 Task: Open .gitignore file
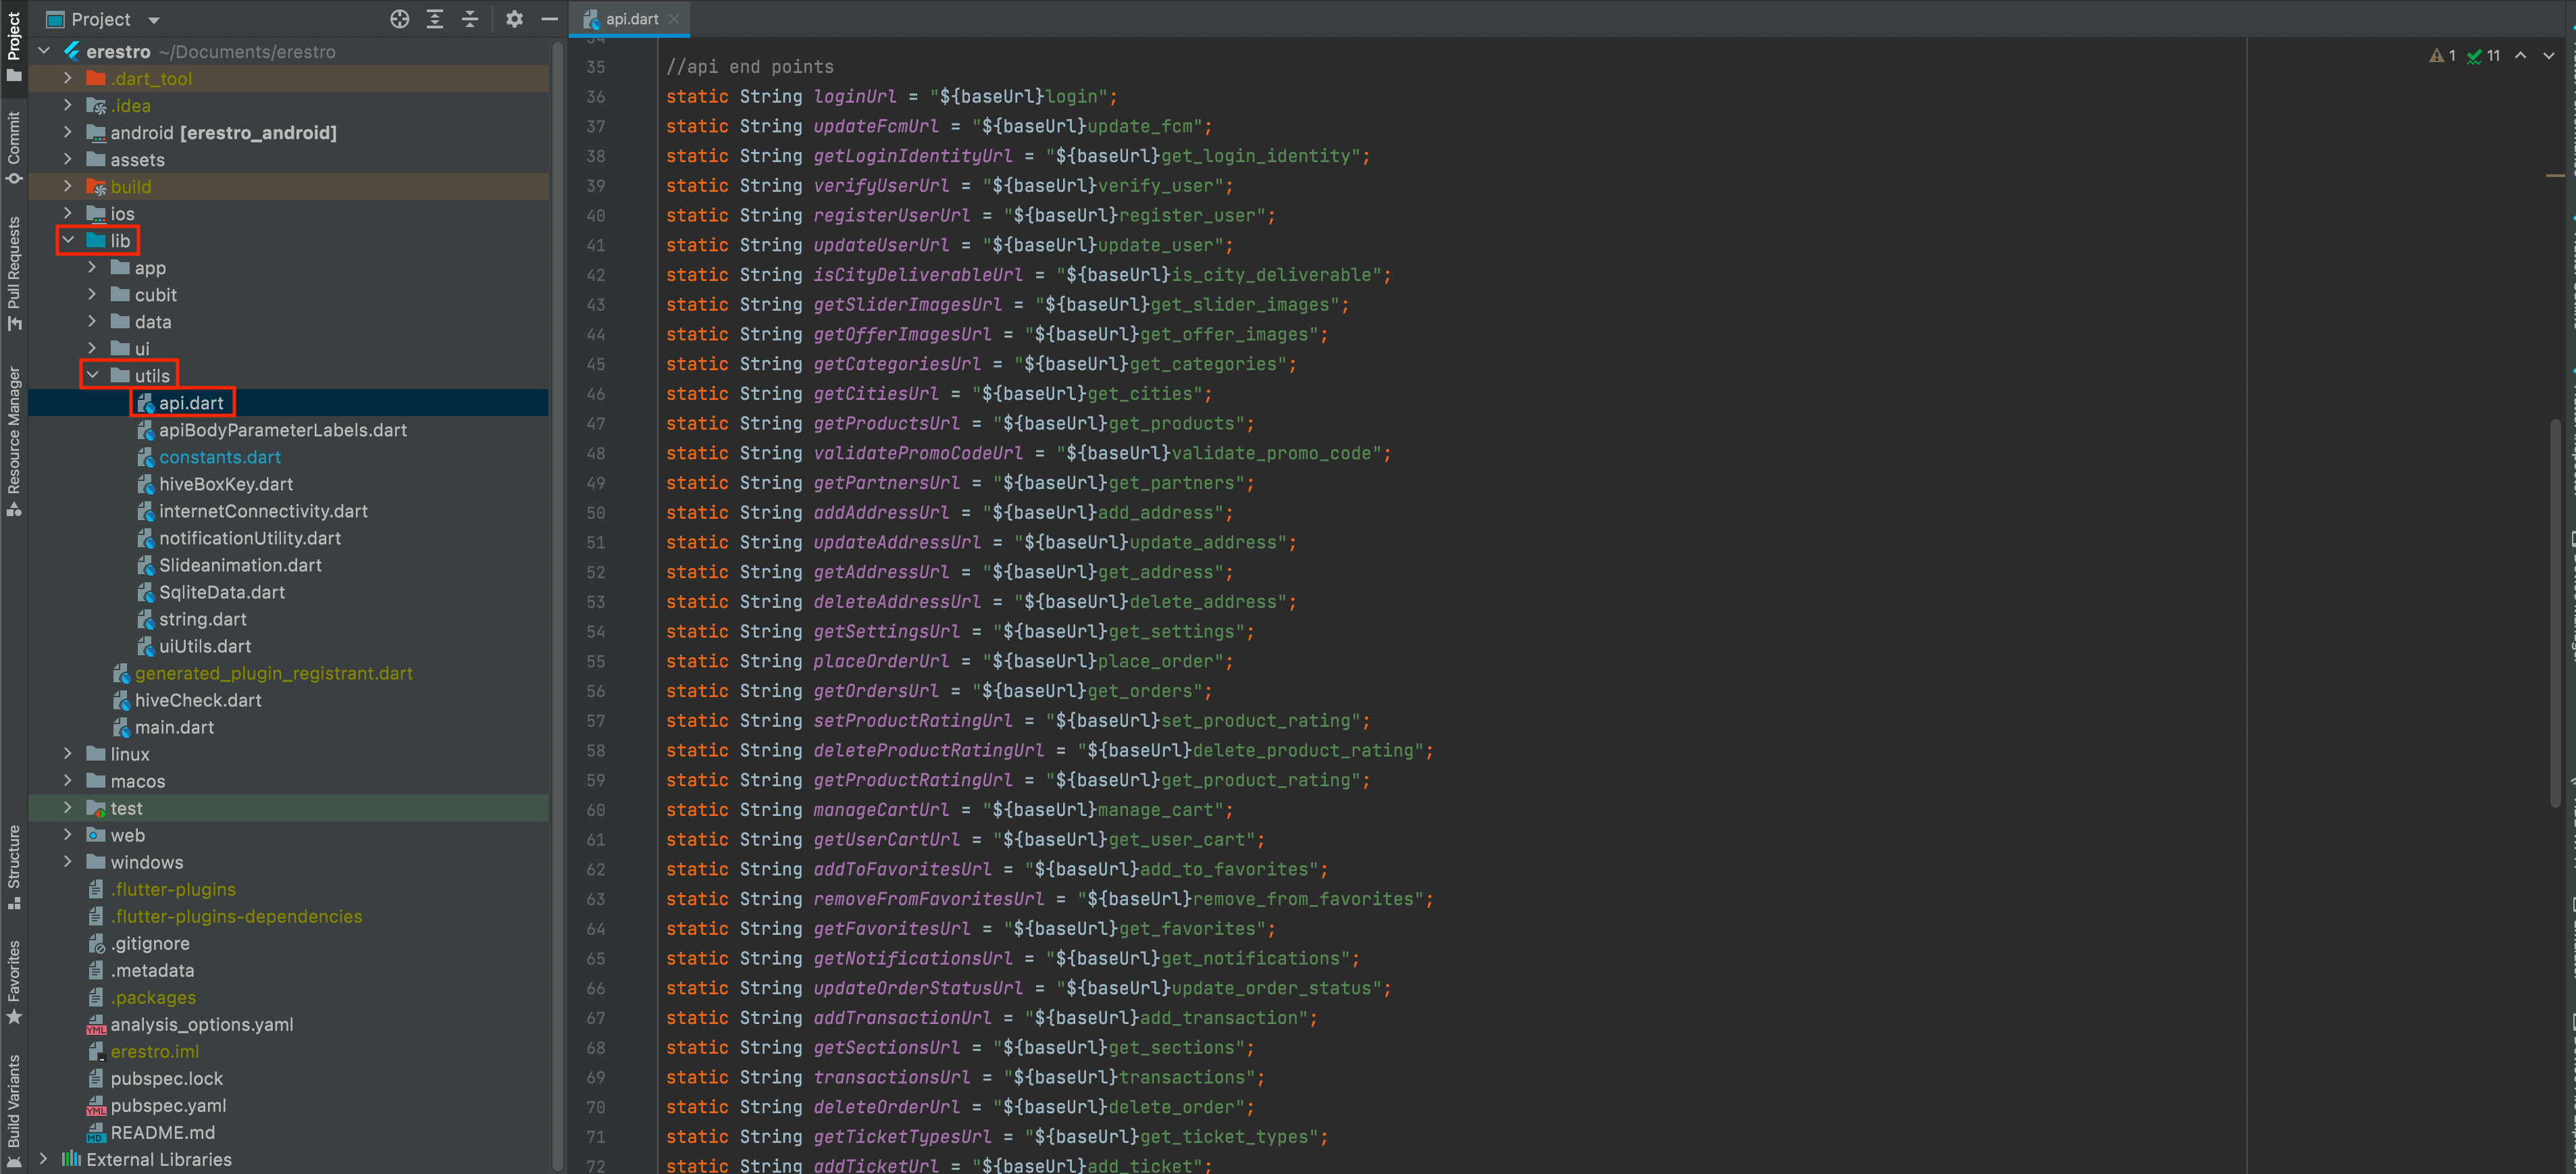point(138,943)
